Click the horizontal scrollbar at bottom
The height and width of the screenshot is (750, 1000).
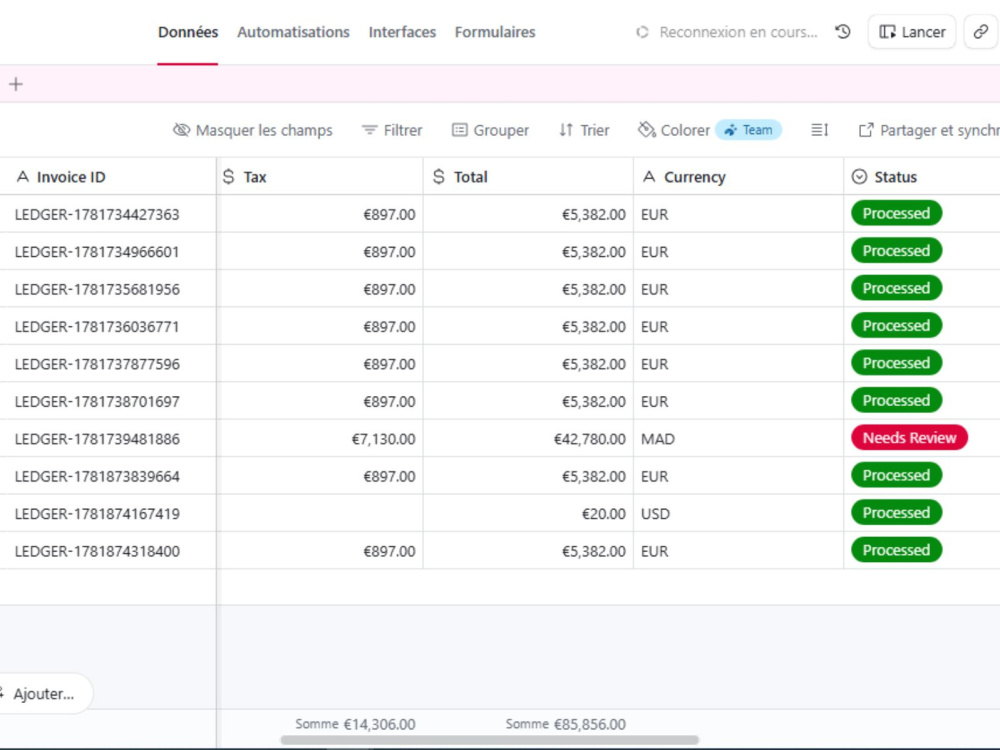pos(489,740)
